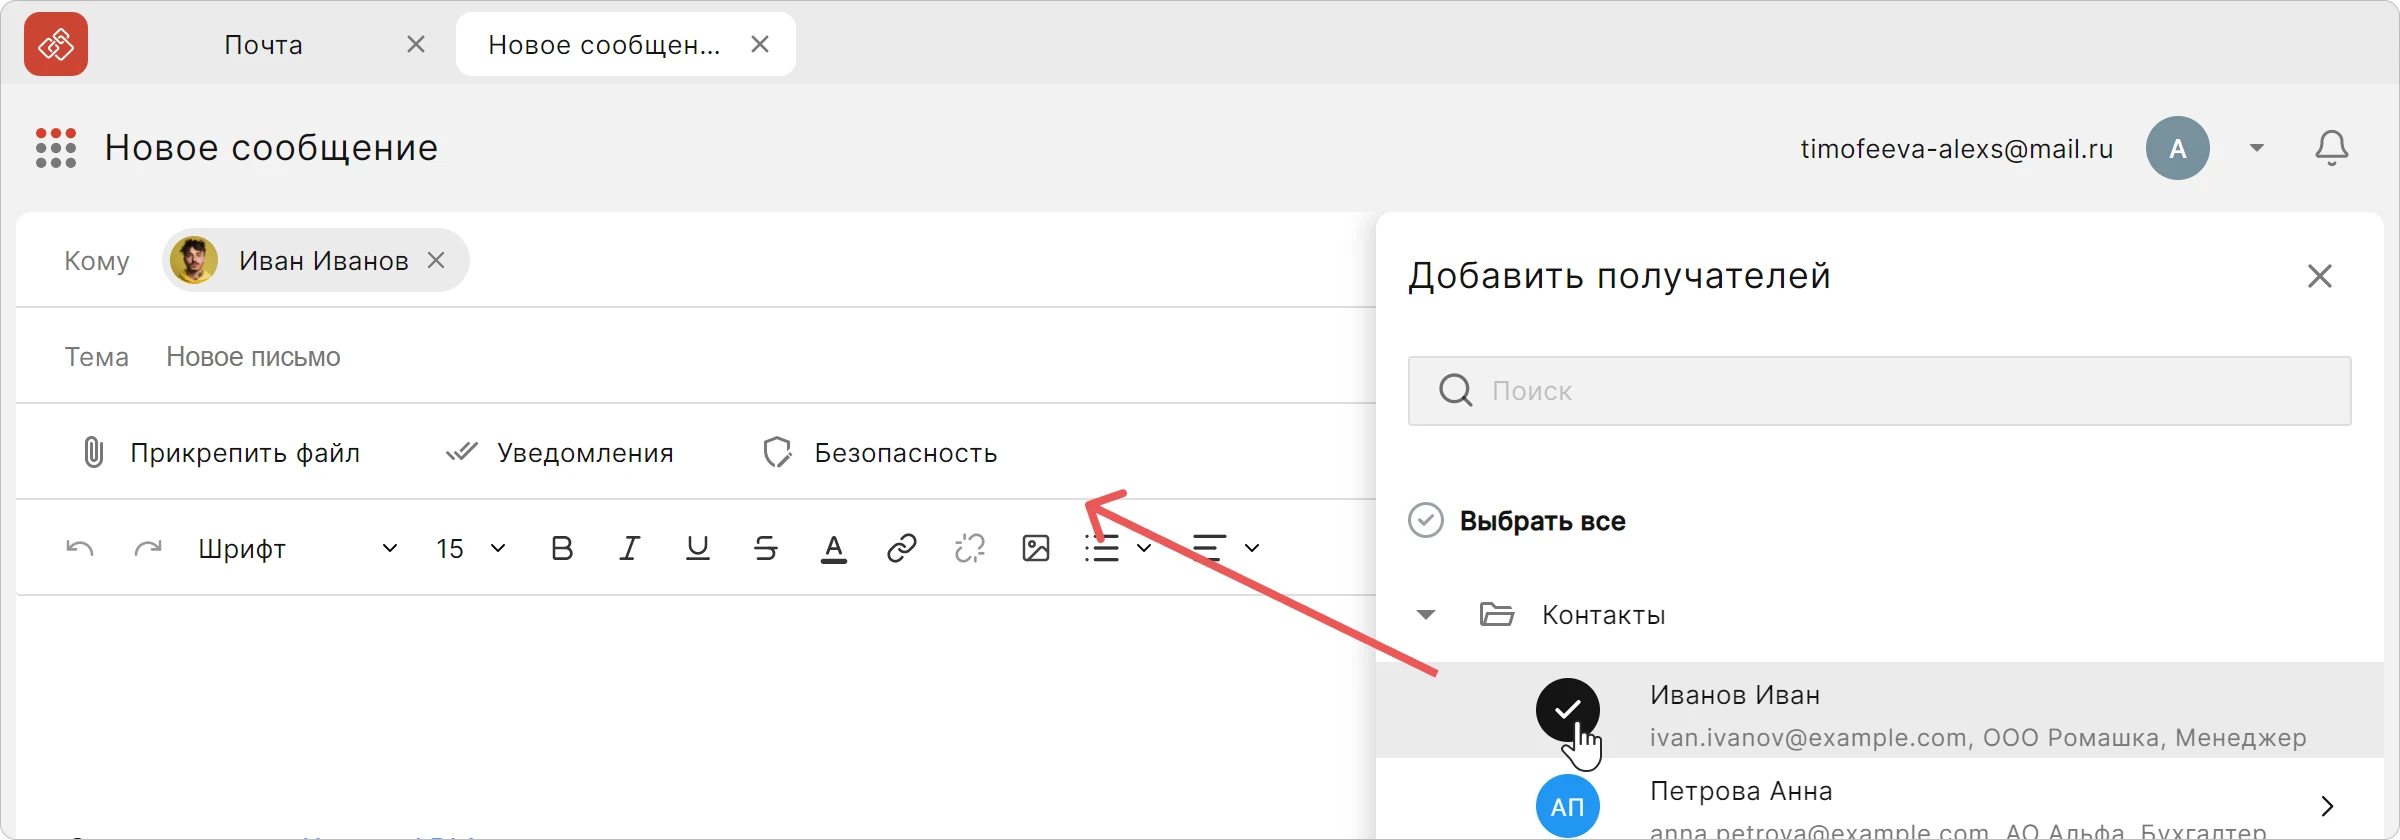Click the paperclip attach icon

click(x=93, y=453)
